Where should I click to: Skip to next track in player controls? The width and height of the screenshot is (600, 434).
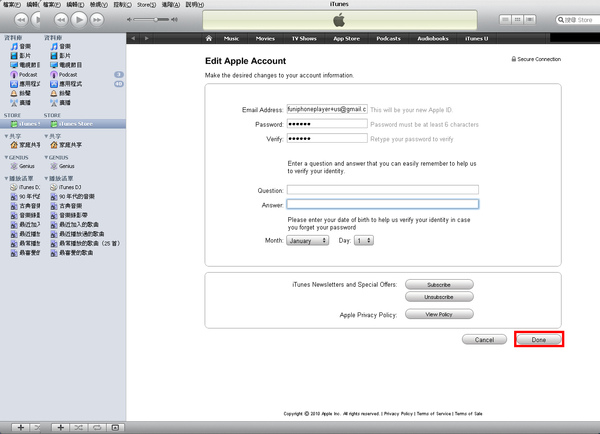pos(97,20)
